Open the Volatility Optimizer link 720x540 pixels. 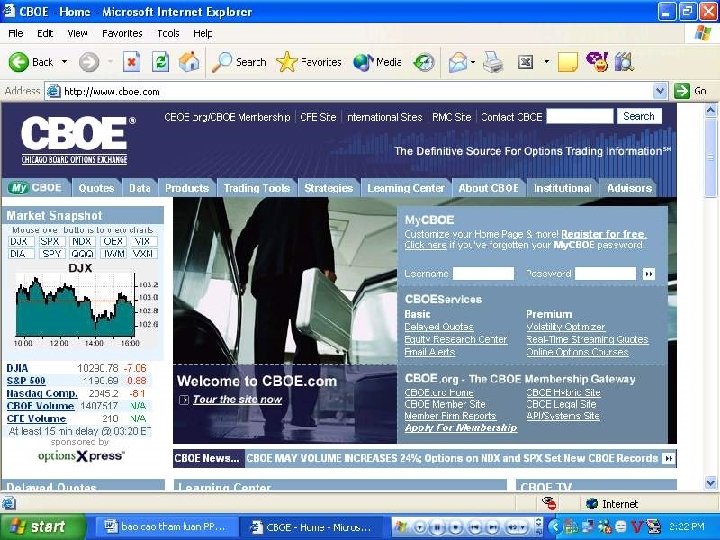pos(566,327)
